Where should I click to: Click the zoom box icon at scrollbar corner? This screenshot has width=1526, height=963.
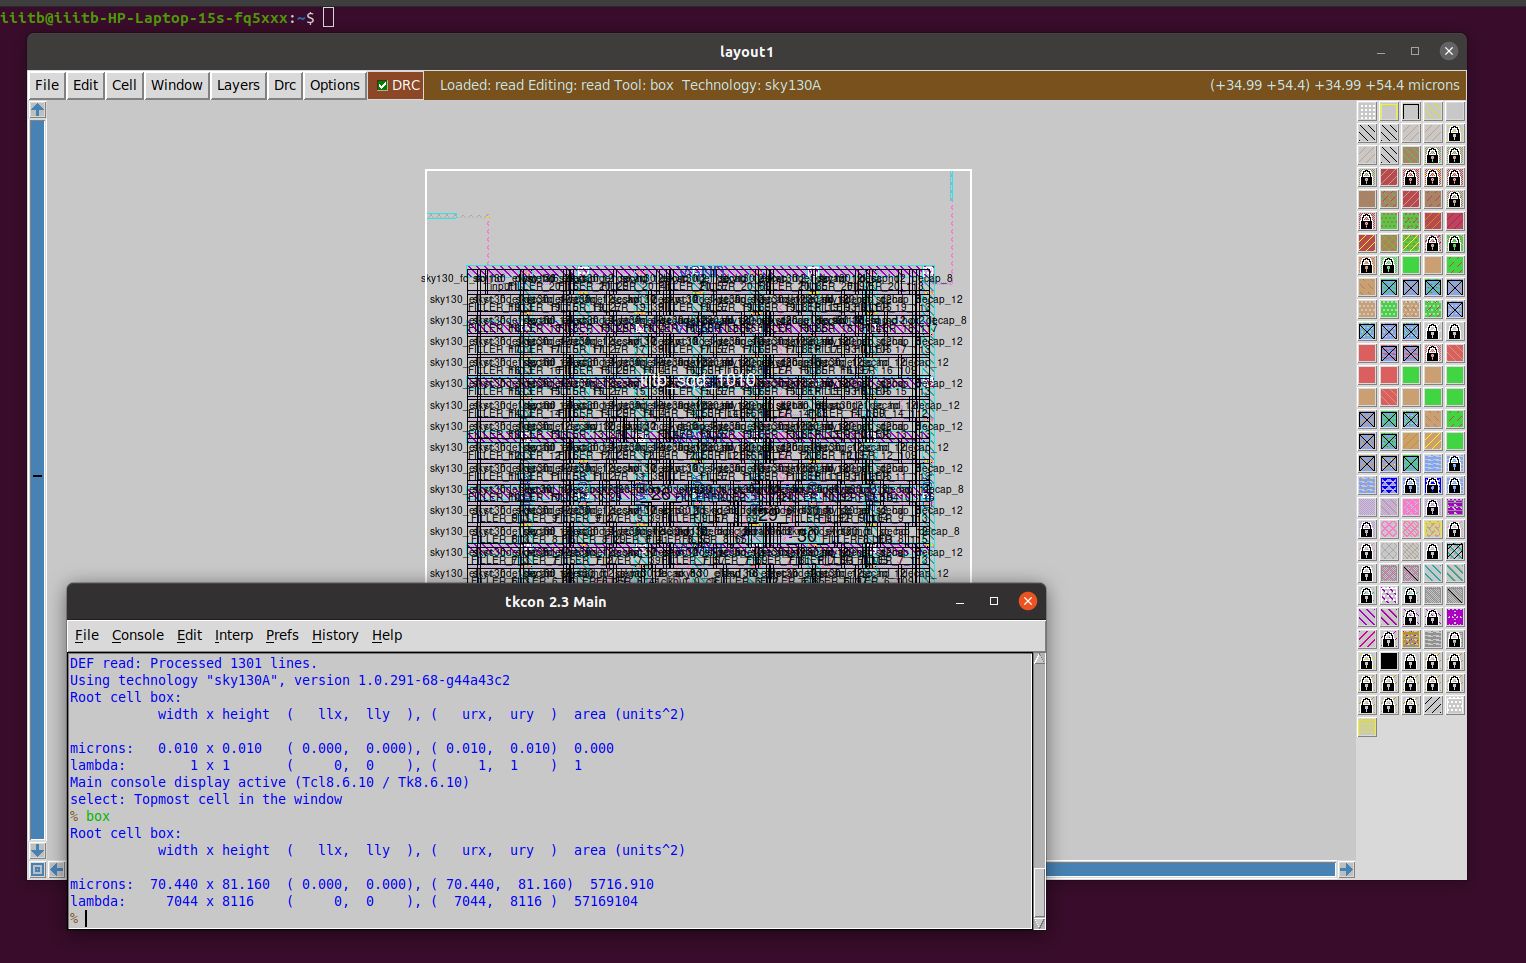click(x=37, y=870)
